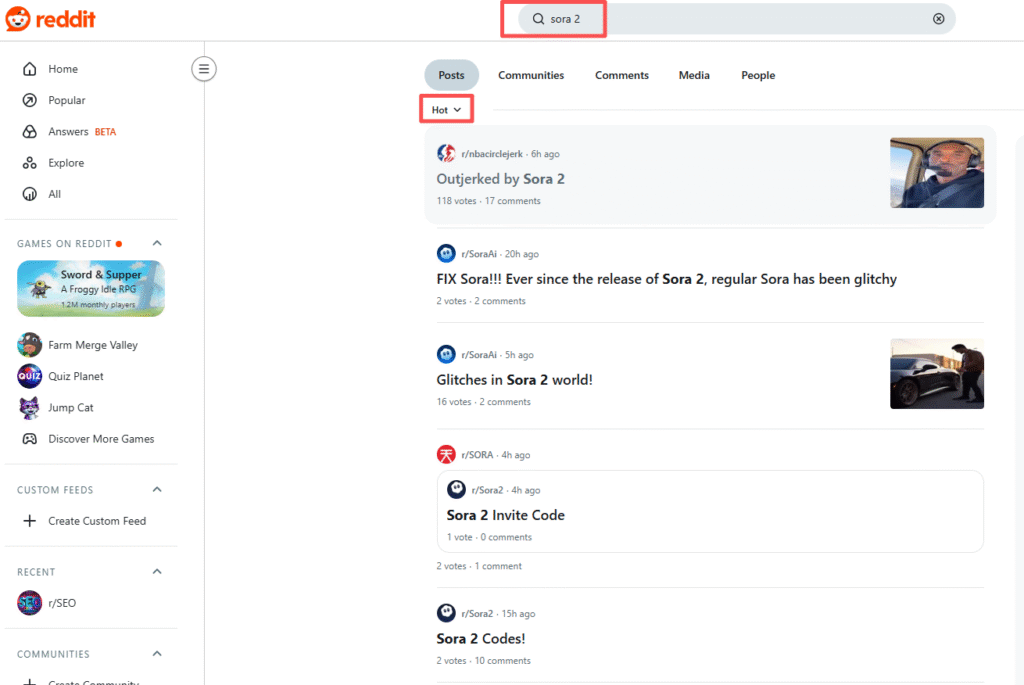Open Answers BETA section
The height and width of the screenshot is (685, 1024).
(75, 131)
